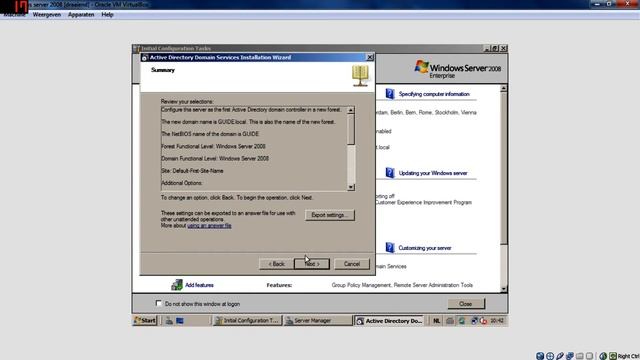Click the VirtualBox display status icon
640x360 pixels.
coord(589,356)
